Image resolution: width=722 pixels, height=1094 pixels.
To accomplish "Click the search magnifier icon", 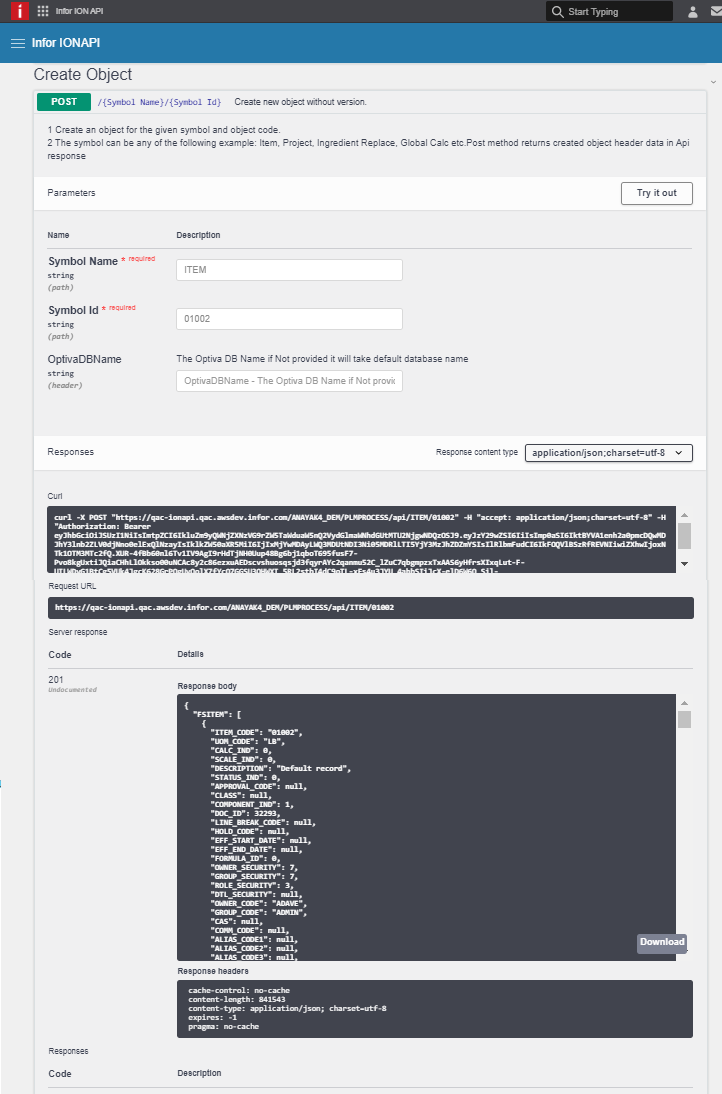I will tap(557, 11).
